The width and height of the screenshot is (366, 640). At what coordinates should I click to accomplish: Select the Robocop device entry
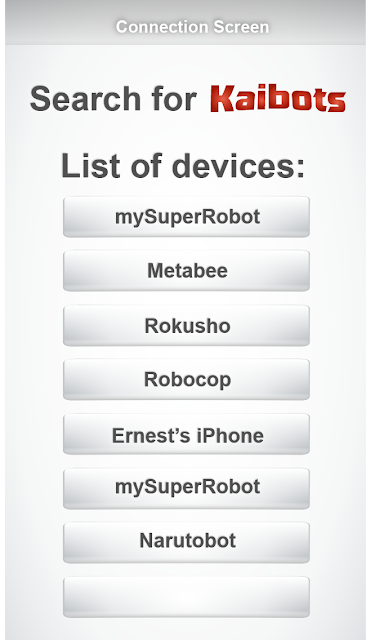tap(186, 380)
